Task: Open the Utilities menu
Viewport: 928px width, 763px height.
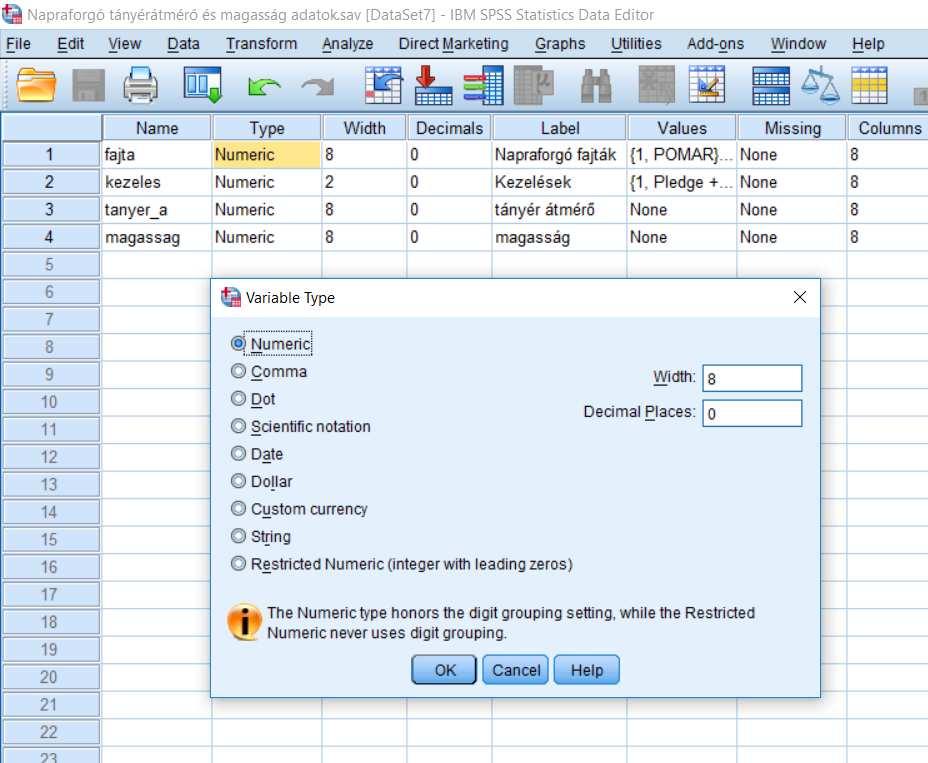Action: [x=636, y=44]
